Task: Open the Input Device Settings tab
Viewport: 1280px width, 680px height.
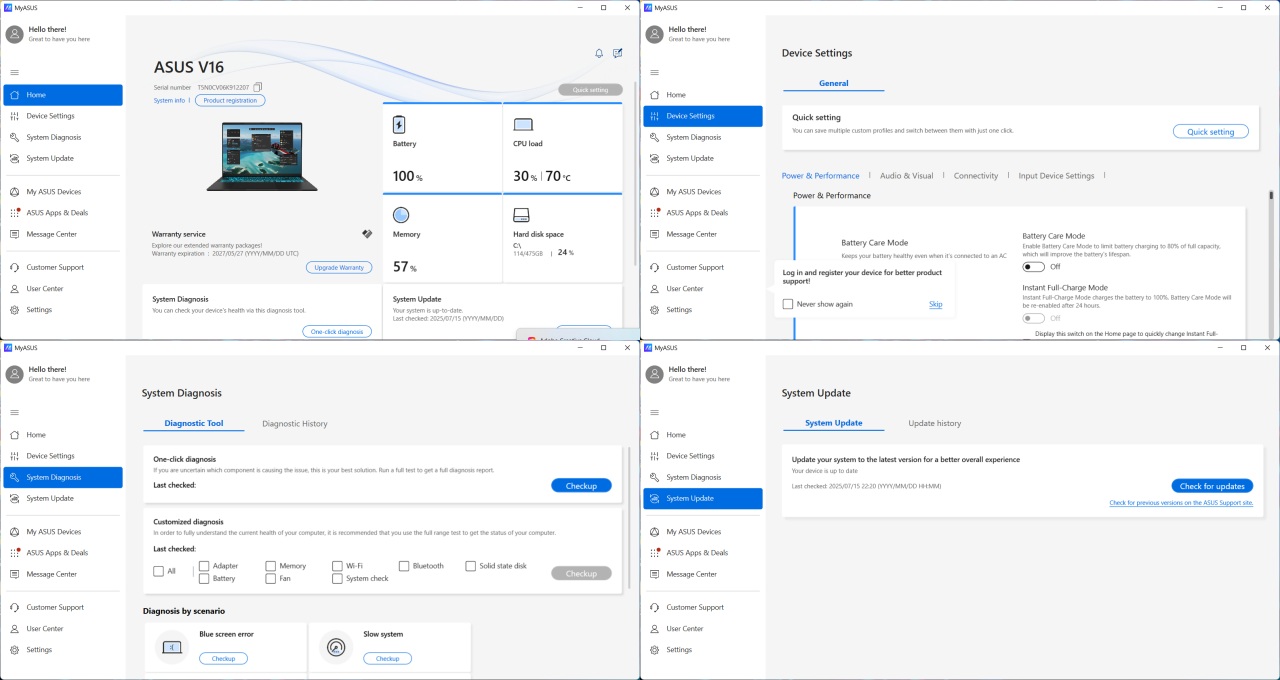Action: tap(1056, 176)
